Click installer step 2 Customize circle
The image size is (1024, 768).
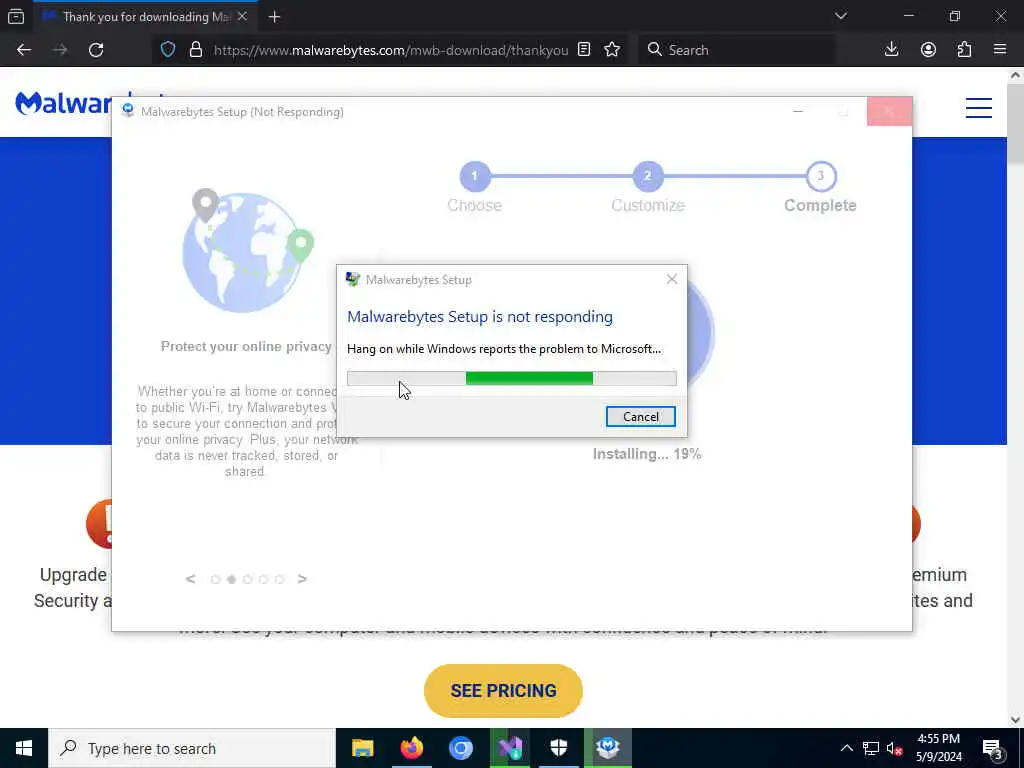(648, 176)
